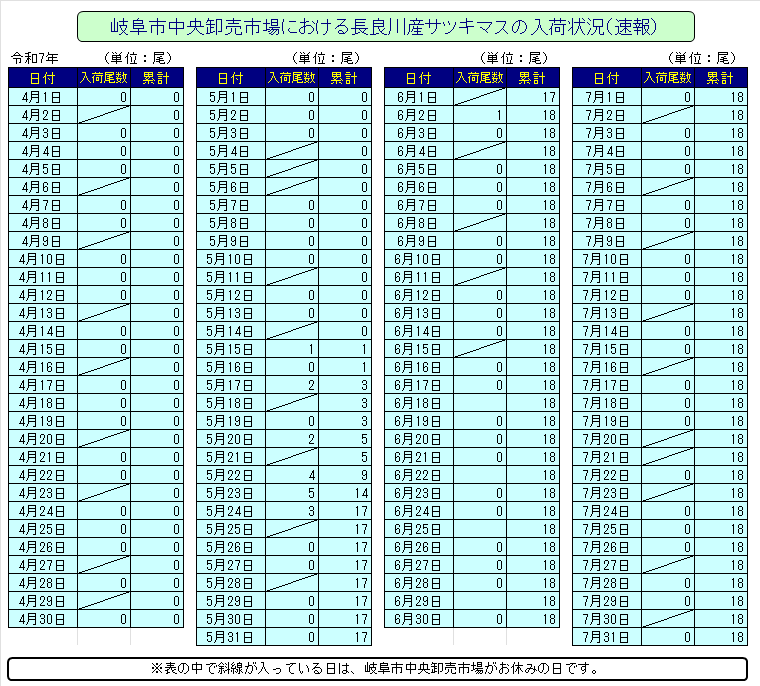
Task: Select the 5月31日 date cell
Action: pyautogui.click(x=229, y=637)
